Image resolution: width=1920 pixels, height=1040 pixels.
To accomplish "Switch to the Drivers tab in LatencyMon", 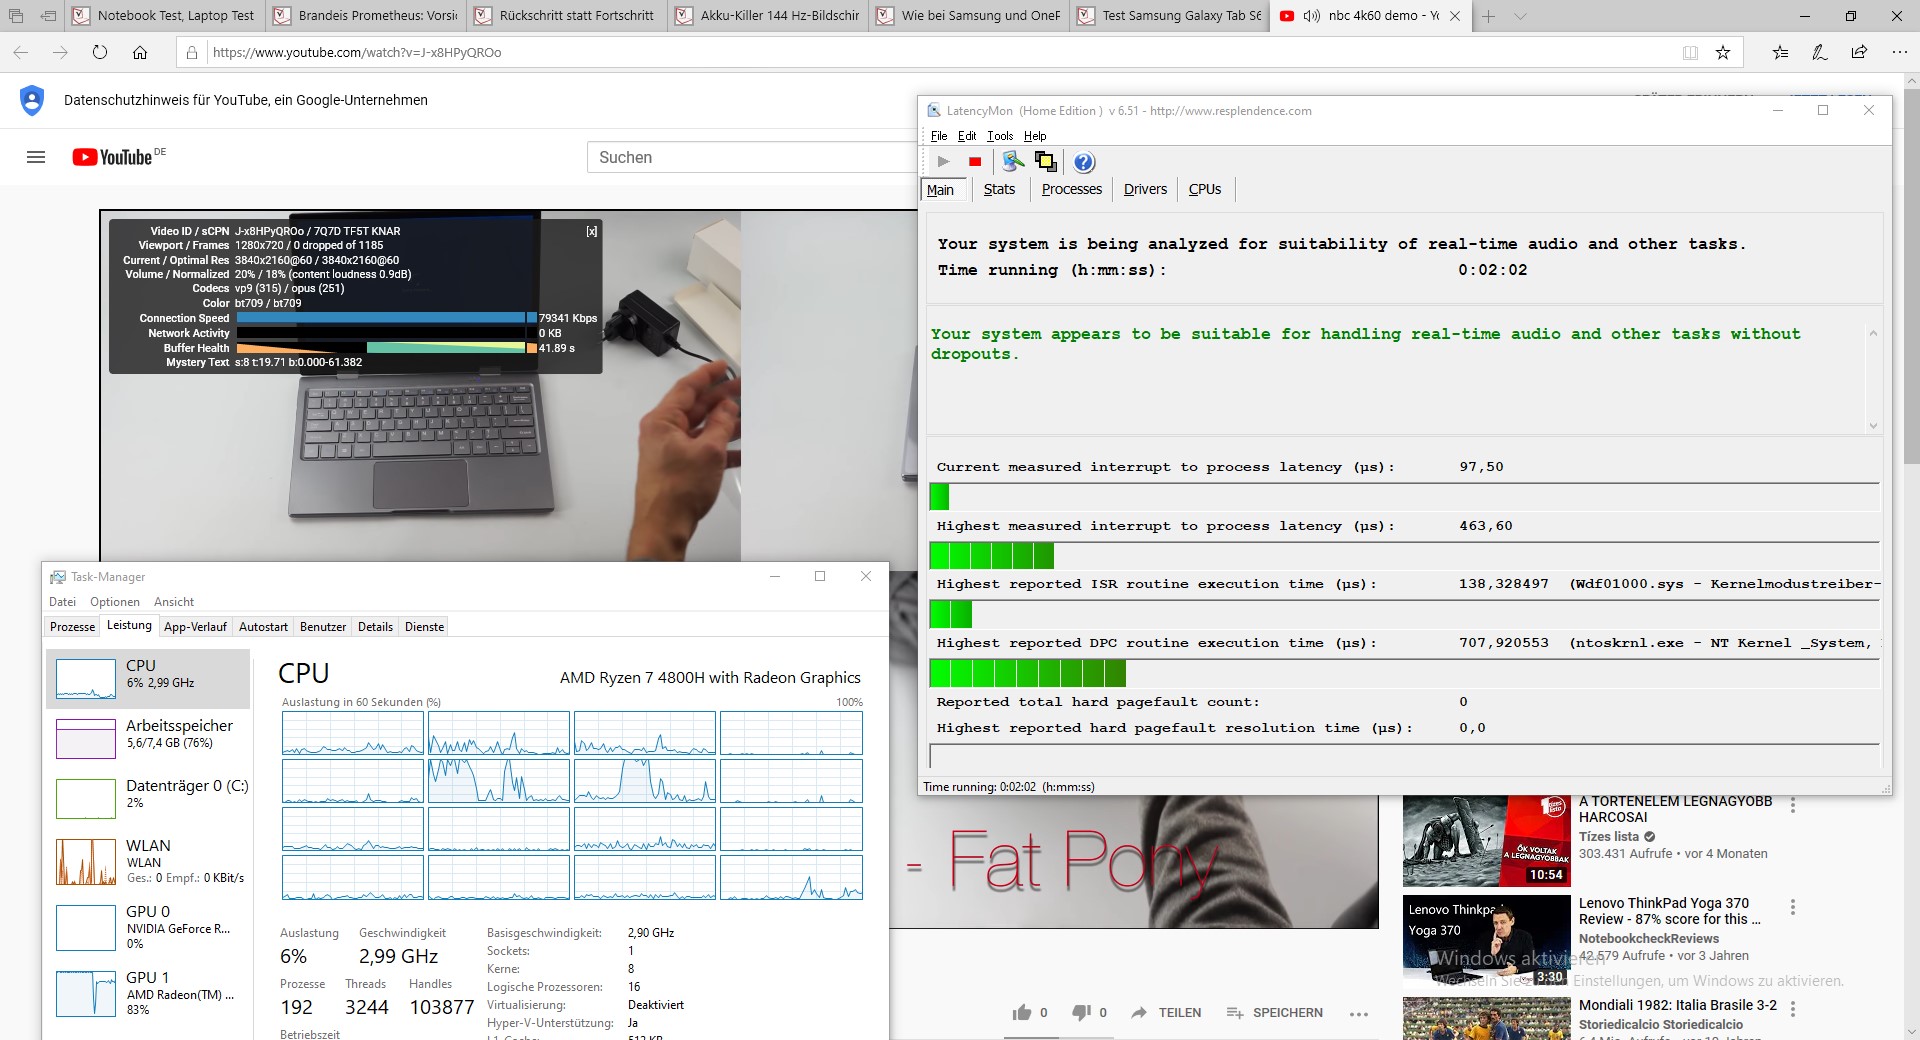I will pos(1145,189).
